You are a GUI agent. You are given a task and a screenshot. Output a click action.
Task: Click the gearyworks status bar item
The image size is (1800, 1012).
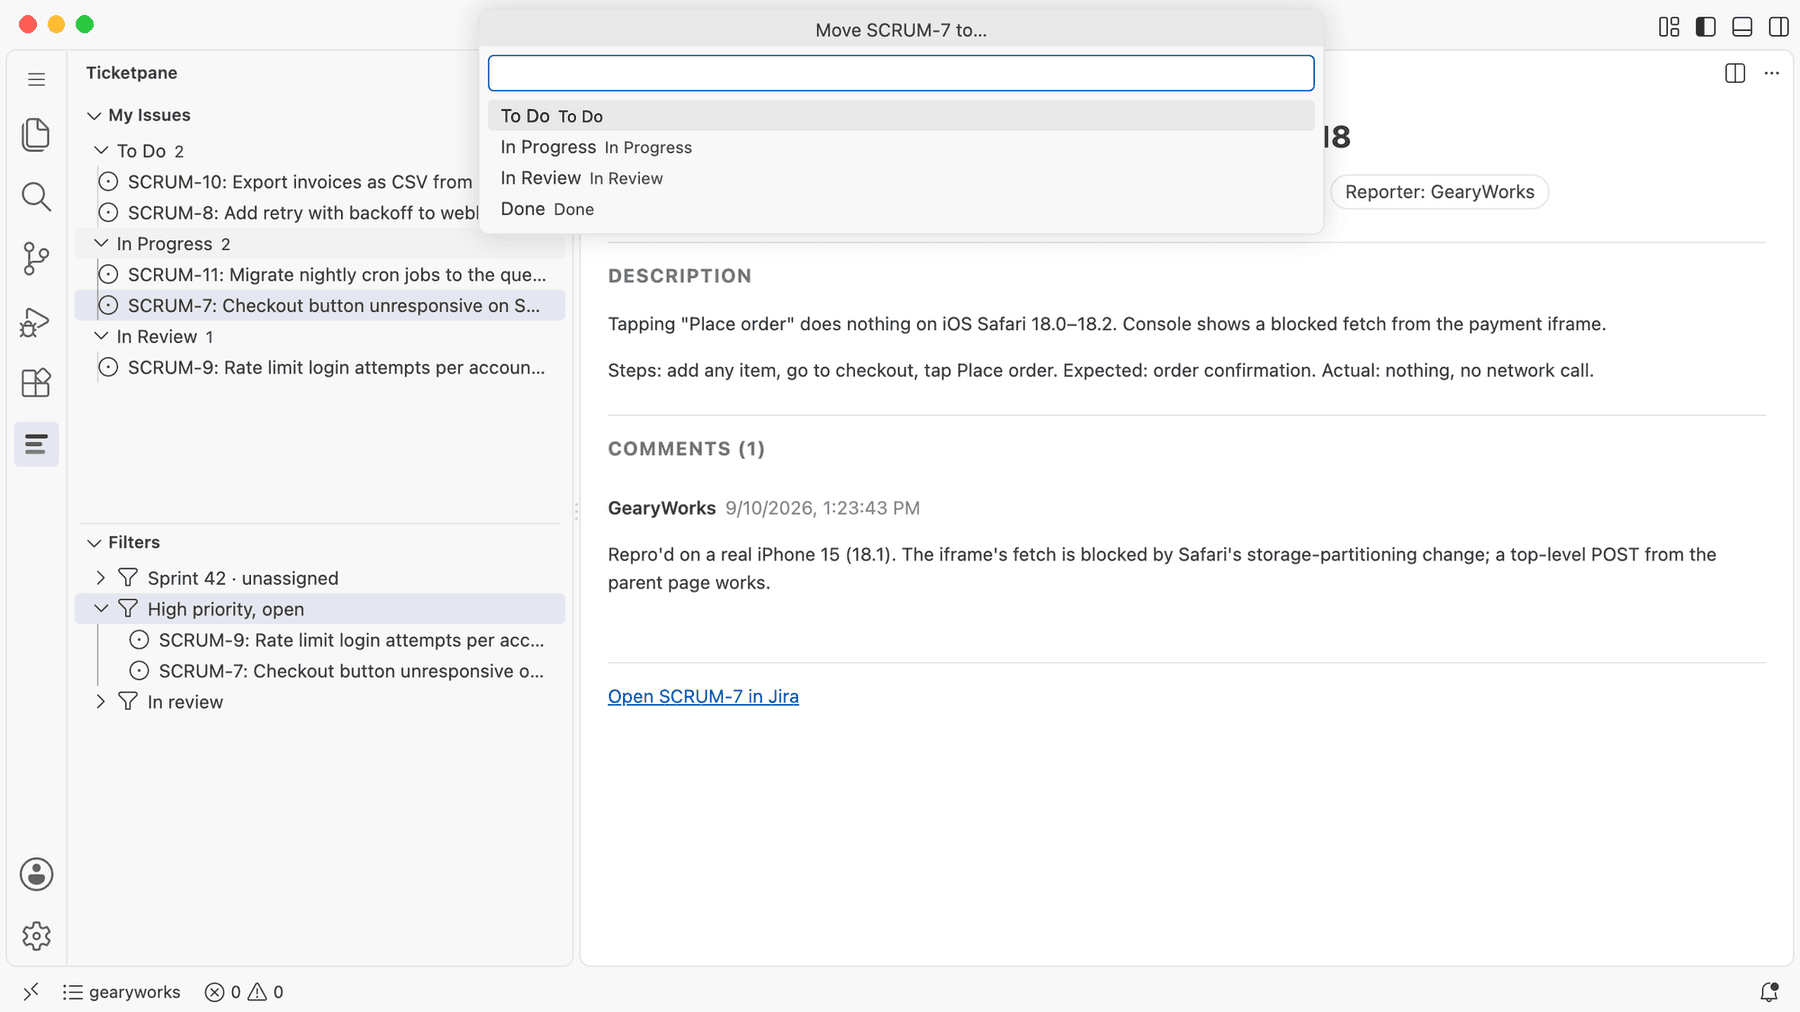[121, 992]
